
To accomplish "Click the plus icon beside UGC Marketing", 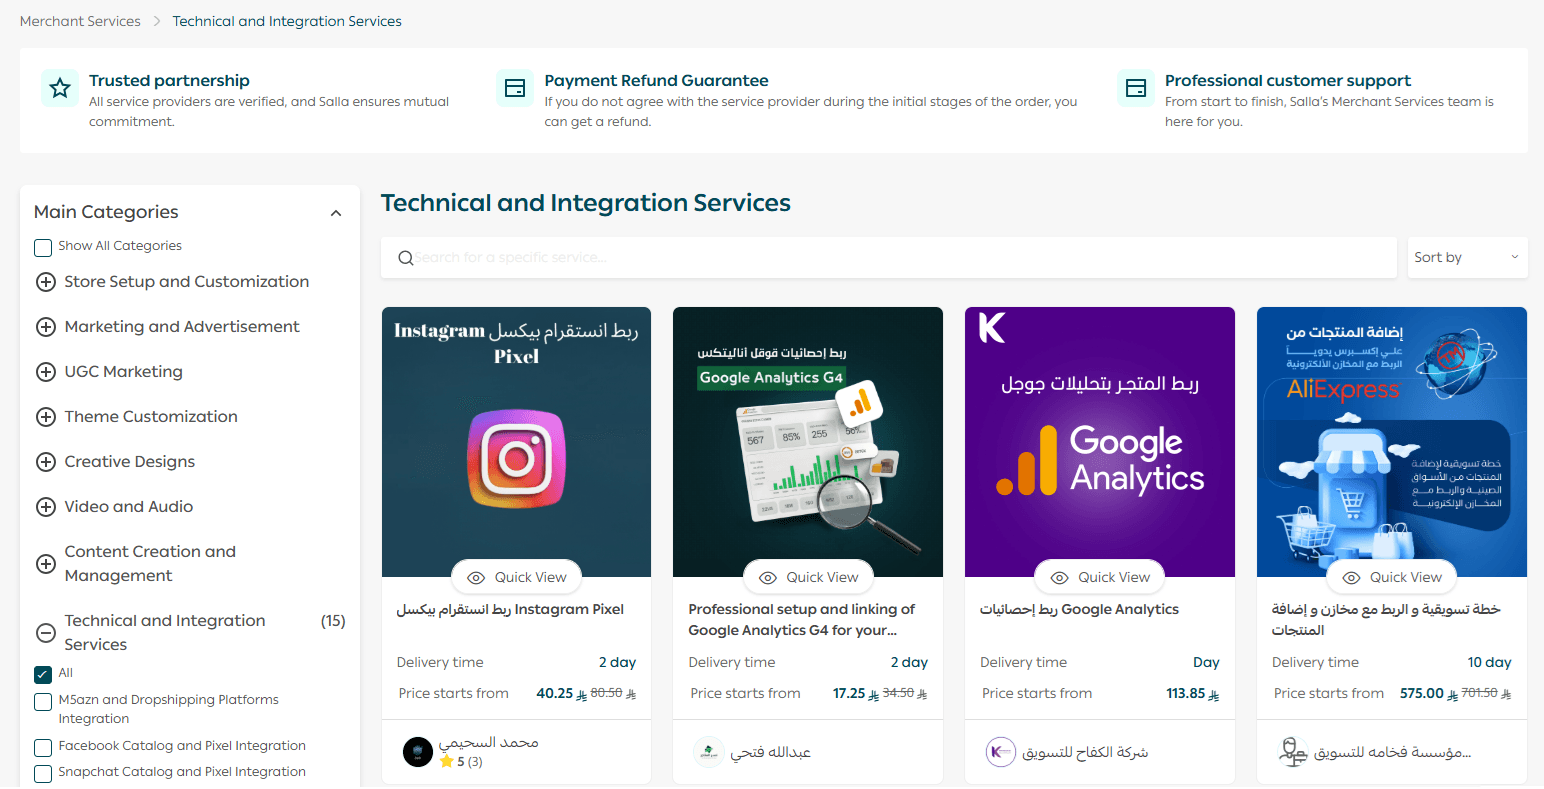I will pos(46,372).
